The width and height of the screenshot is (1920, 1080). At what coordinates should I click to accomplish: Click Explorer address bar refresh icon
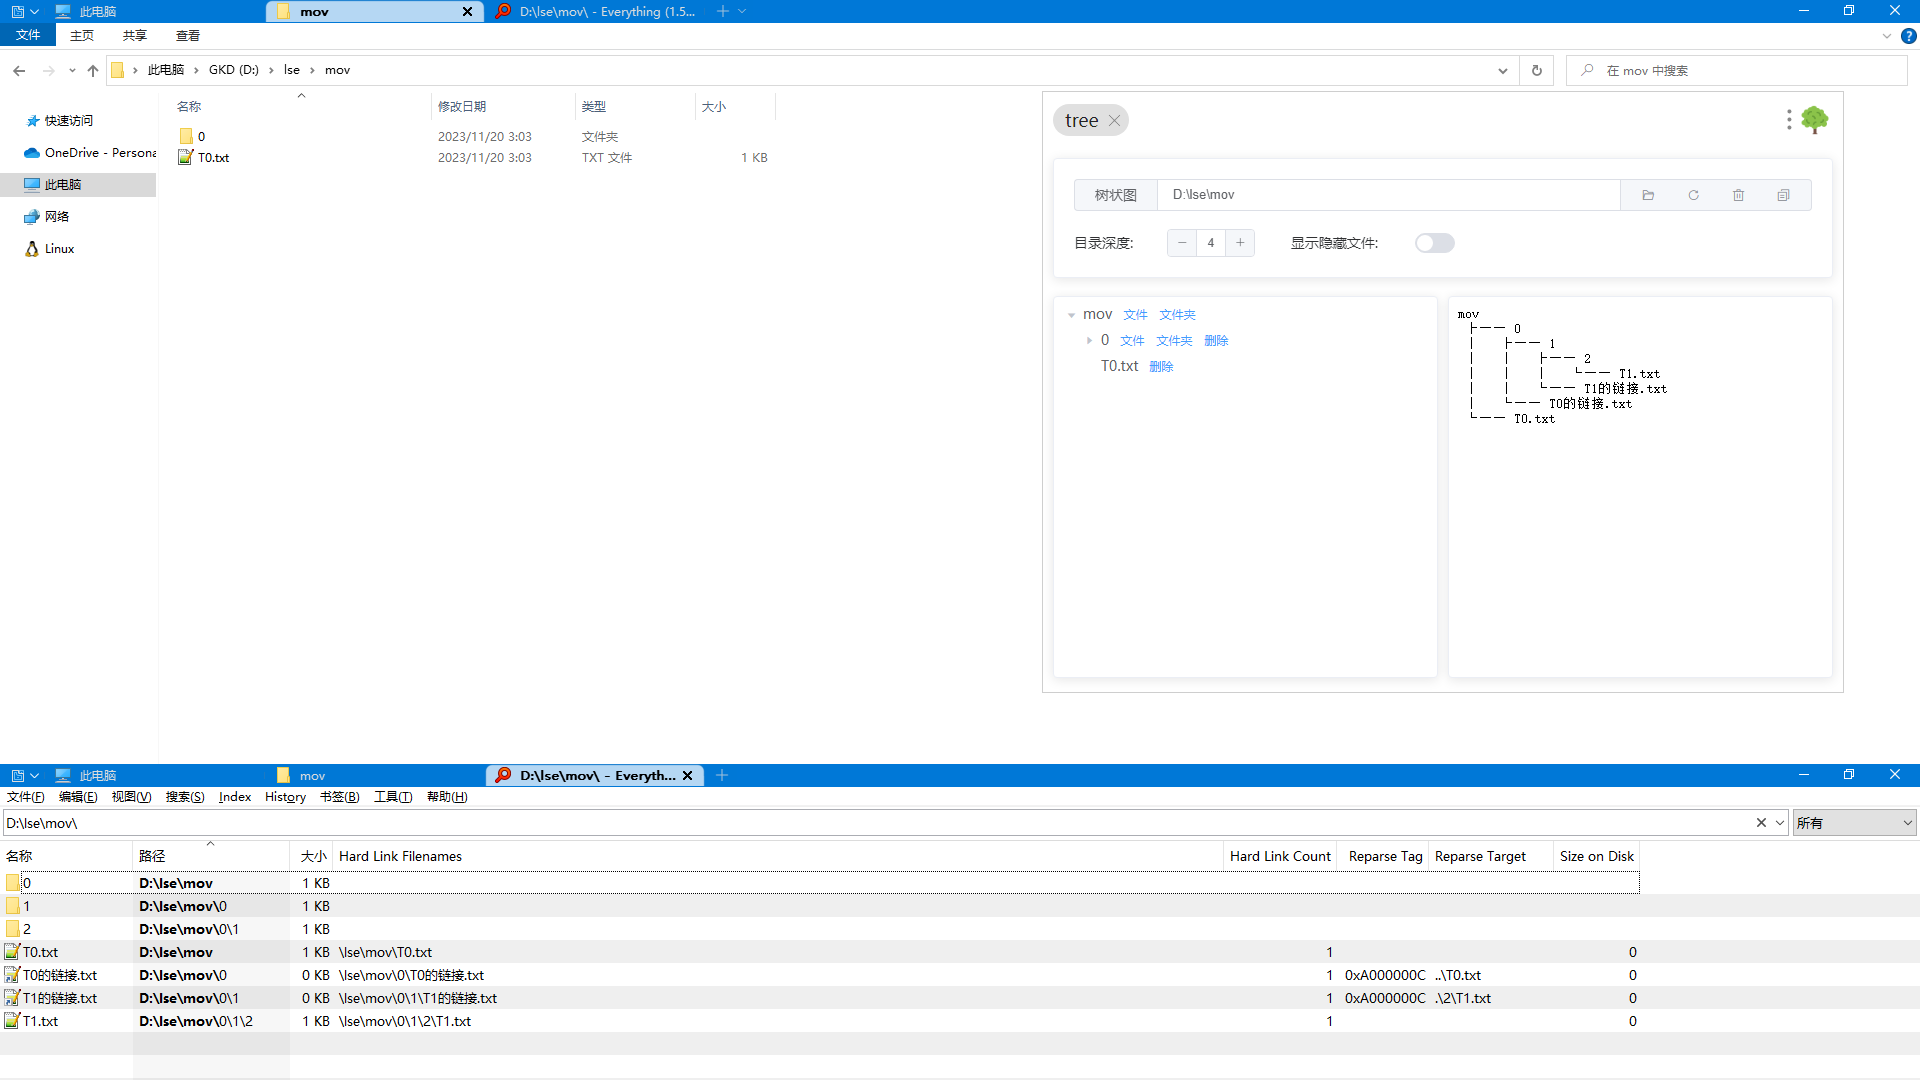point(1536,70)
